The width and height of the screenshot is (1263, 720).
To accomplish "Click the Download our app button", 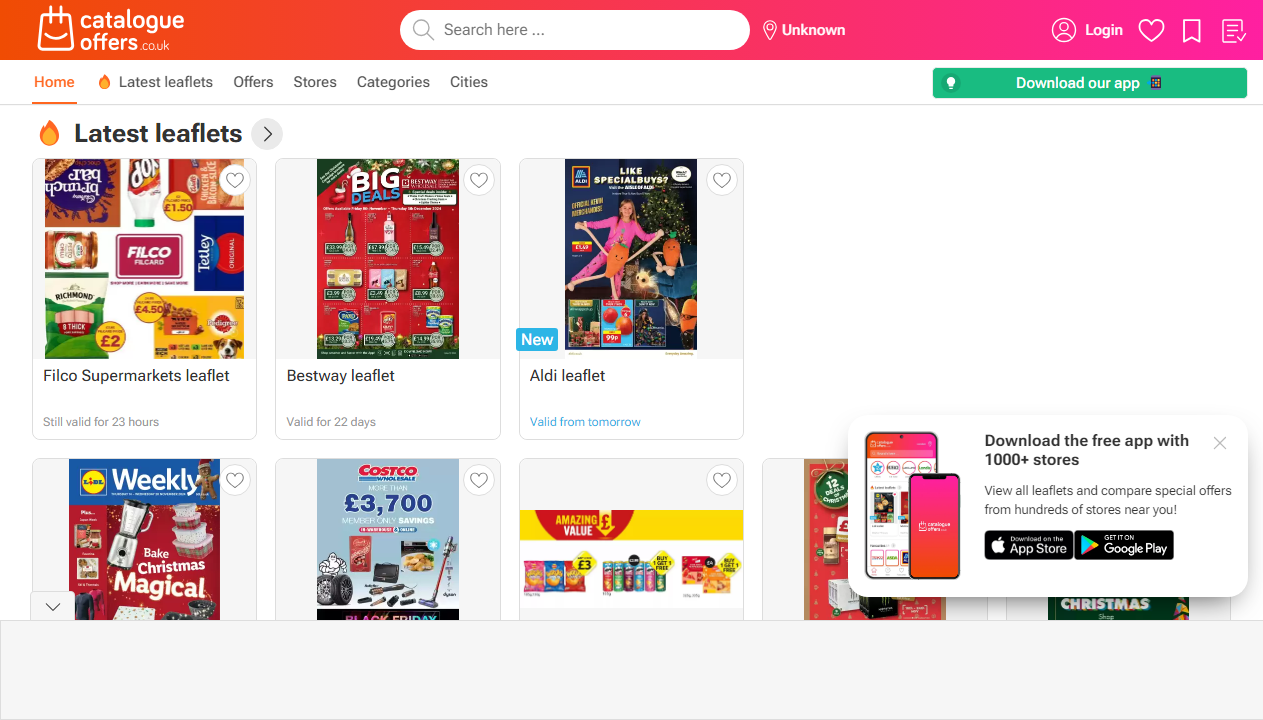I will (x=1090, y=83).
